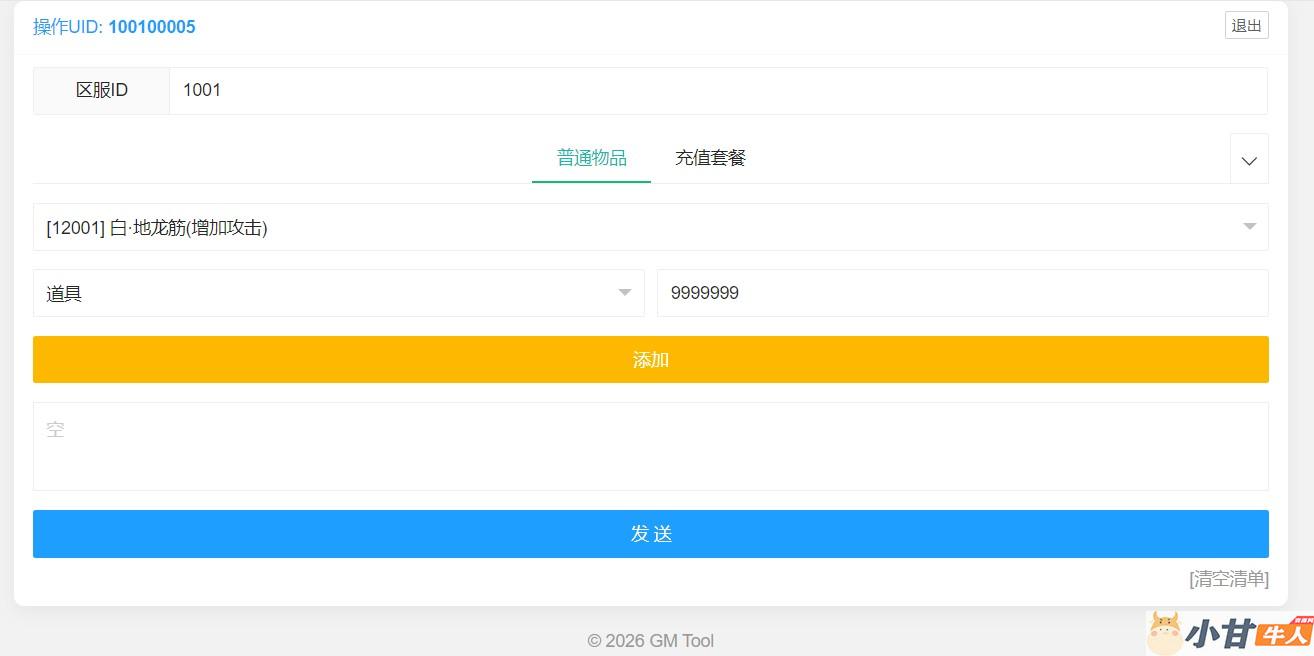
Task: Click the UID number 100100005
Action: (152, 27)
